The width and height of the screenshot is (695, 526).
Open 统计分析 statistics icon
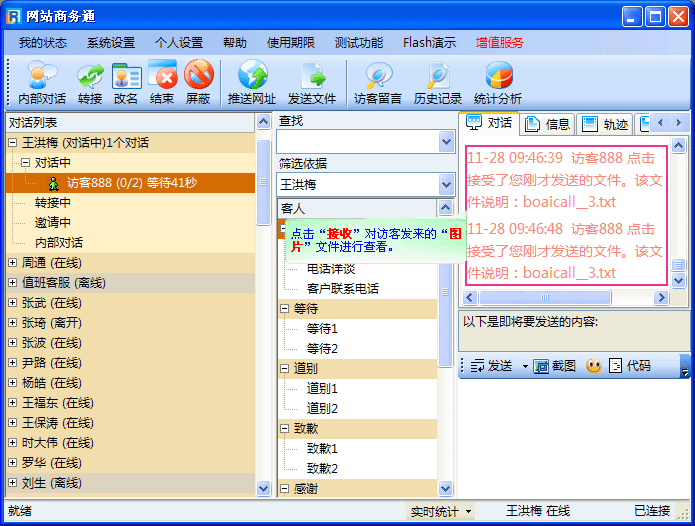tap(498, 83)
